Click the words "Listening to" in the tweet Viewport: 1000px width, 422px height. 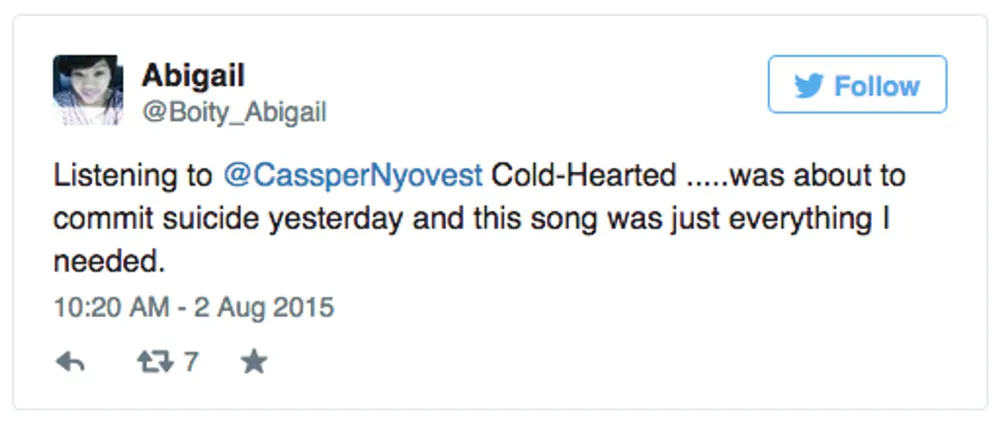(x=135, y=177)
